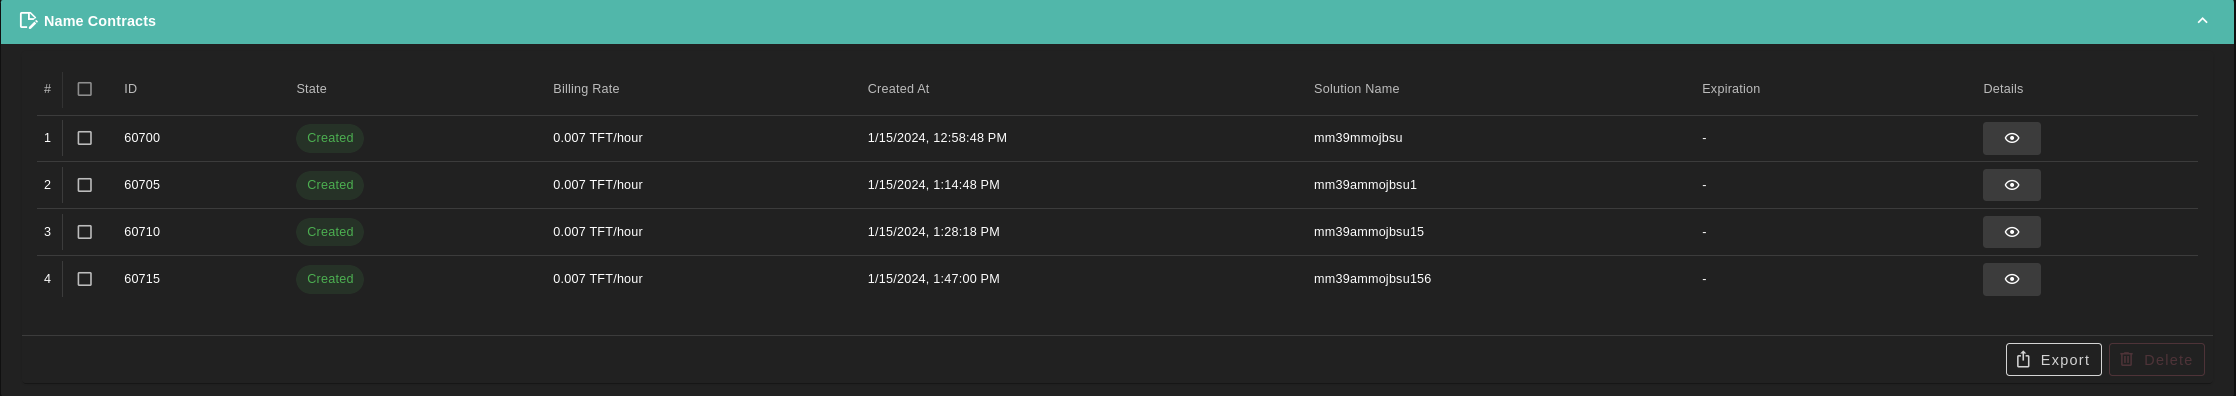Collapse the Name Contracts panel chevron
This screenshot has height=396, width=2236.
(x=2202, y=21)
